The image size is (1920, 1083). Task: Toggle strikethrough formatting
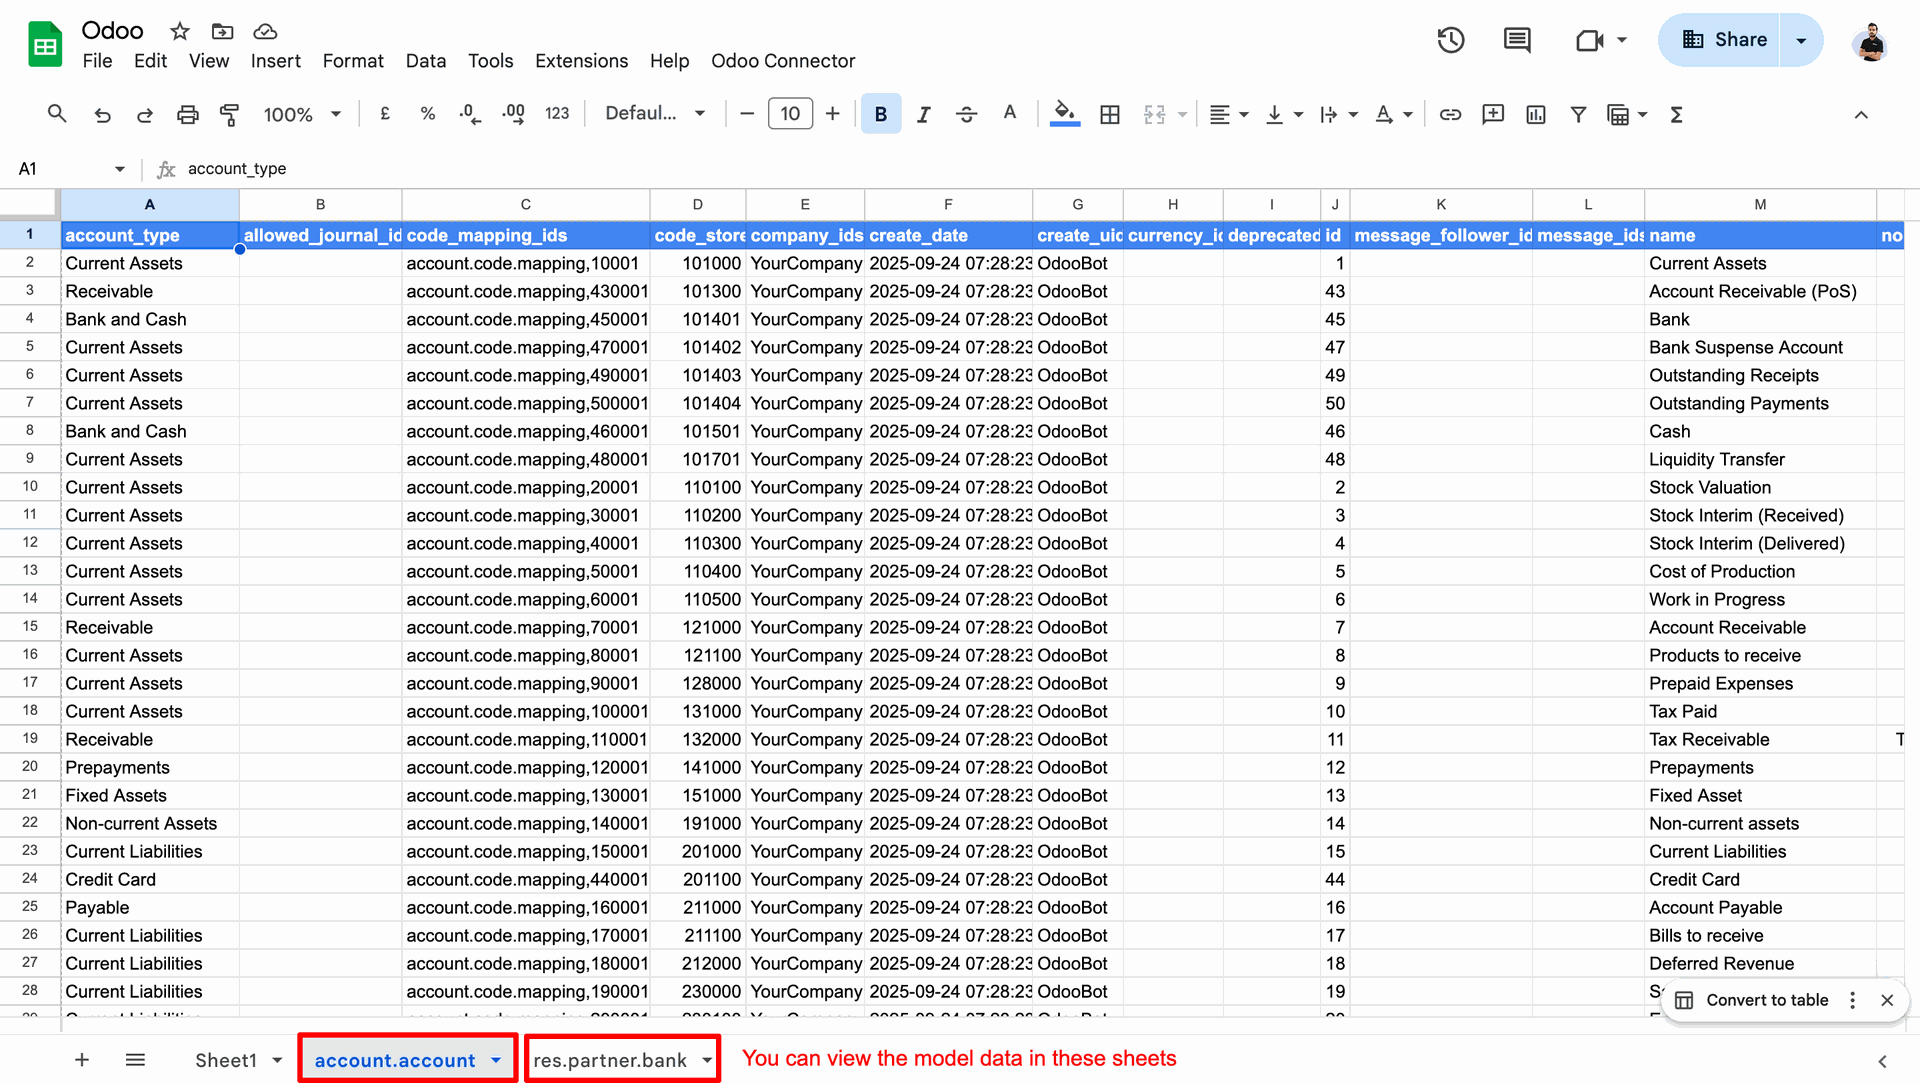966,114
